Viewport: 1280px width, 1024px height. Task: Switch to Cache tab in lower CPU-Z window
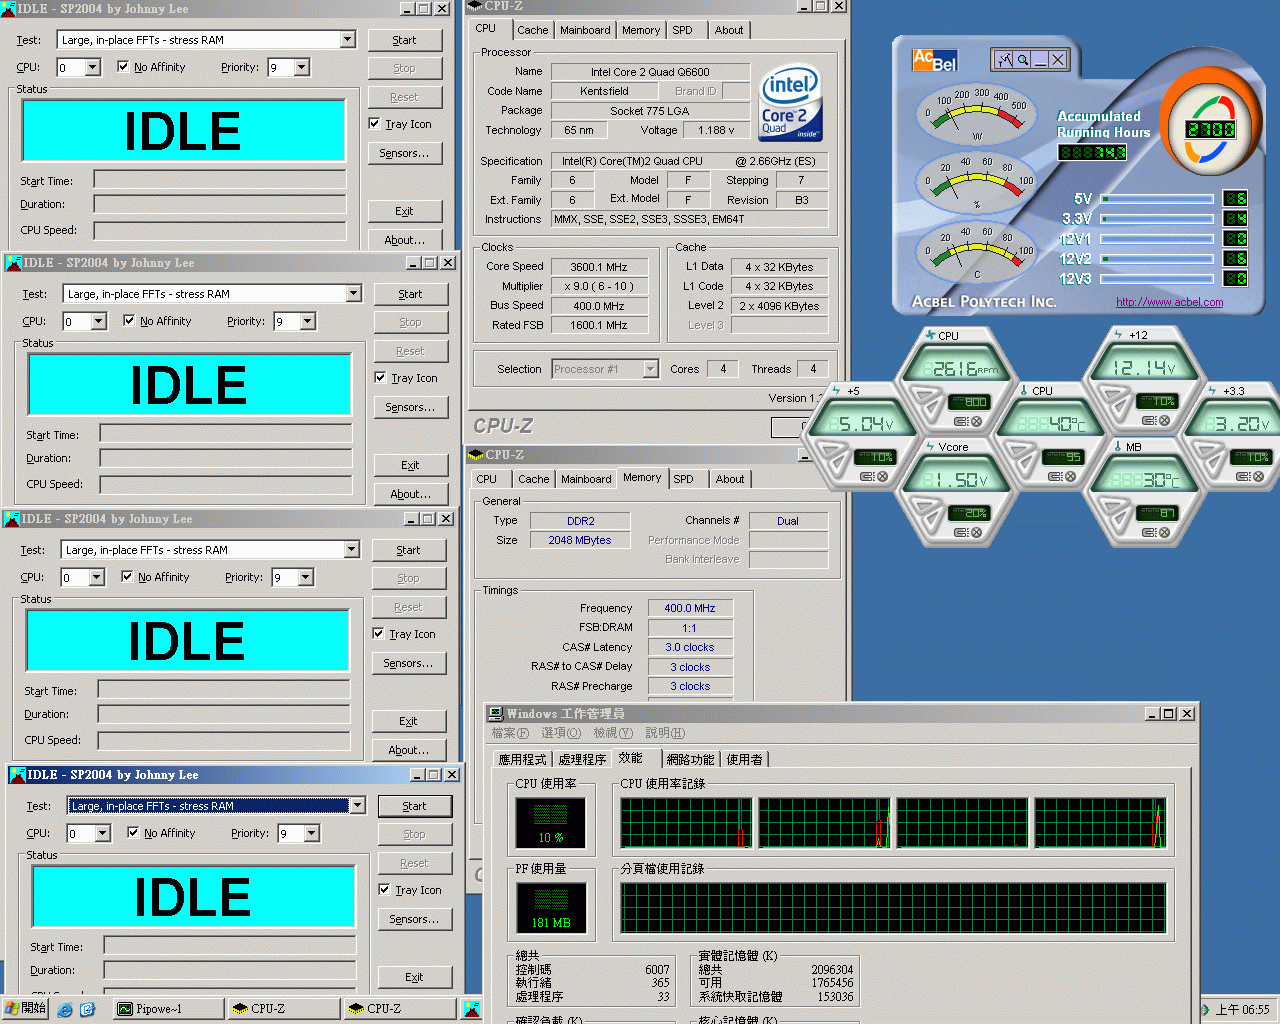534,479
